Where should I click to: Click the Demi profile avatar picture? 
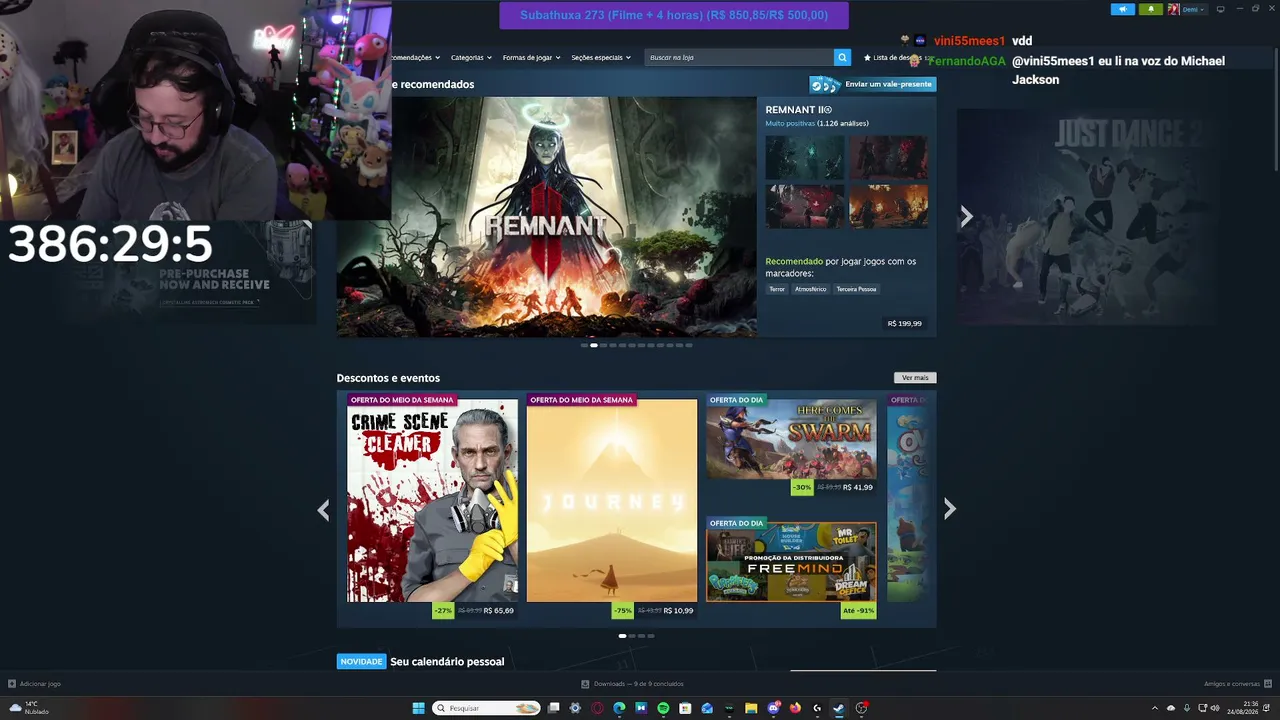1173,9
